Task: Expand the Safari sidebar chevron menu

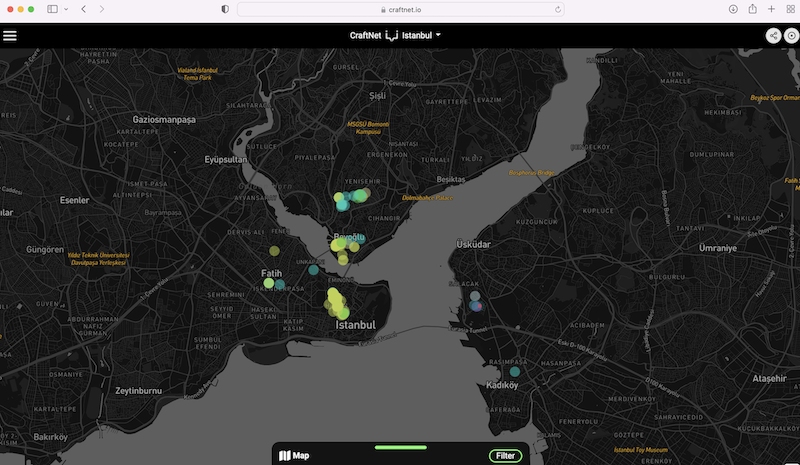Action: pyautogui.click(x=66, y=9)
